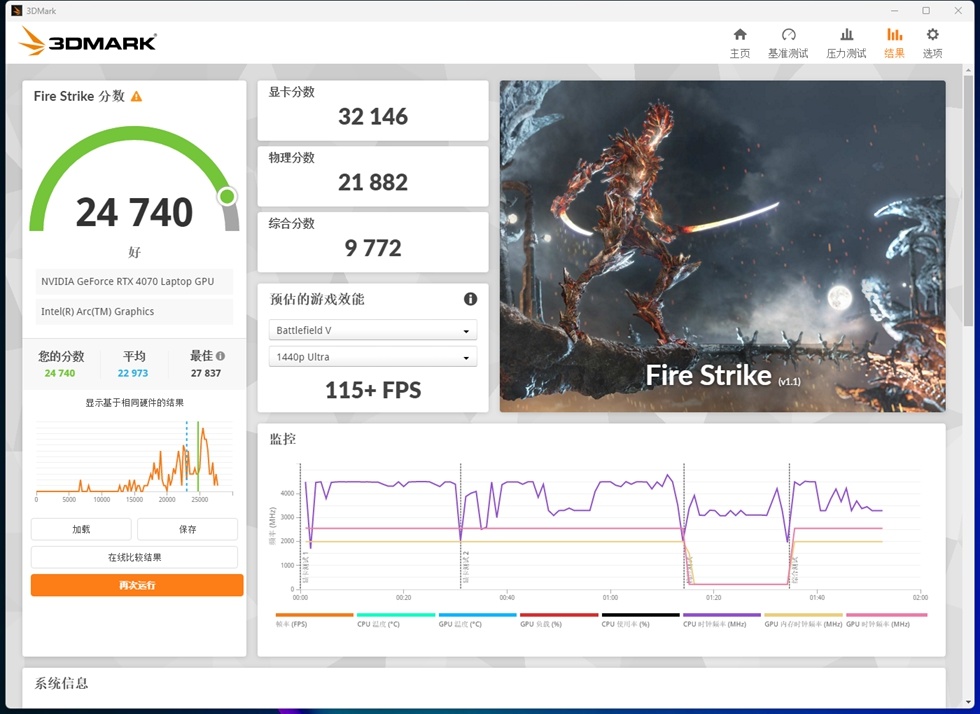Click the 保存 save button
This screenshot has height=714, width=980.
(x=188, y=529)
